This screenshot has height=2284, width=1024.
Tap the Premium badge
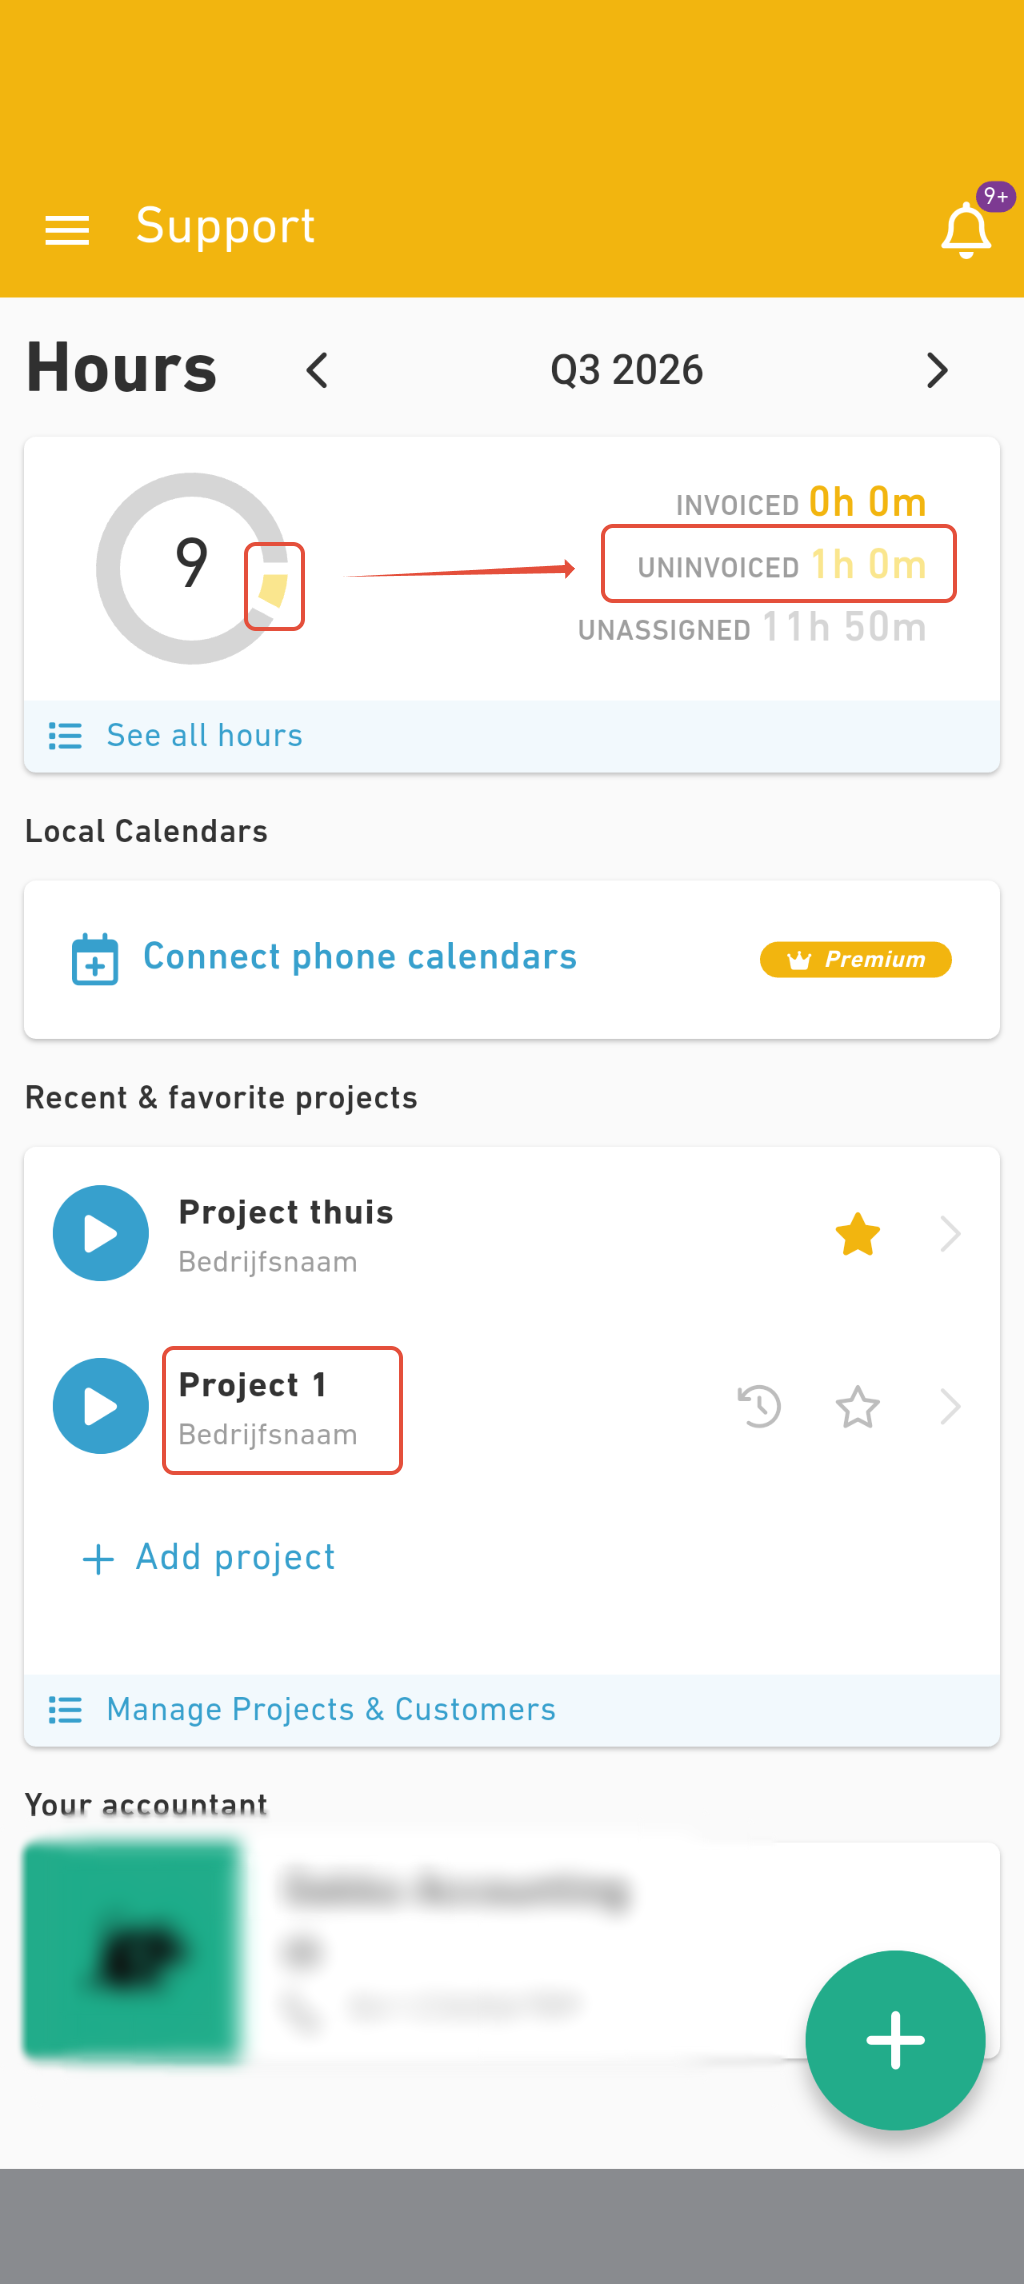856,960
